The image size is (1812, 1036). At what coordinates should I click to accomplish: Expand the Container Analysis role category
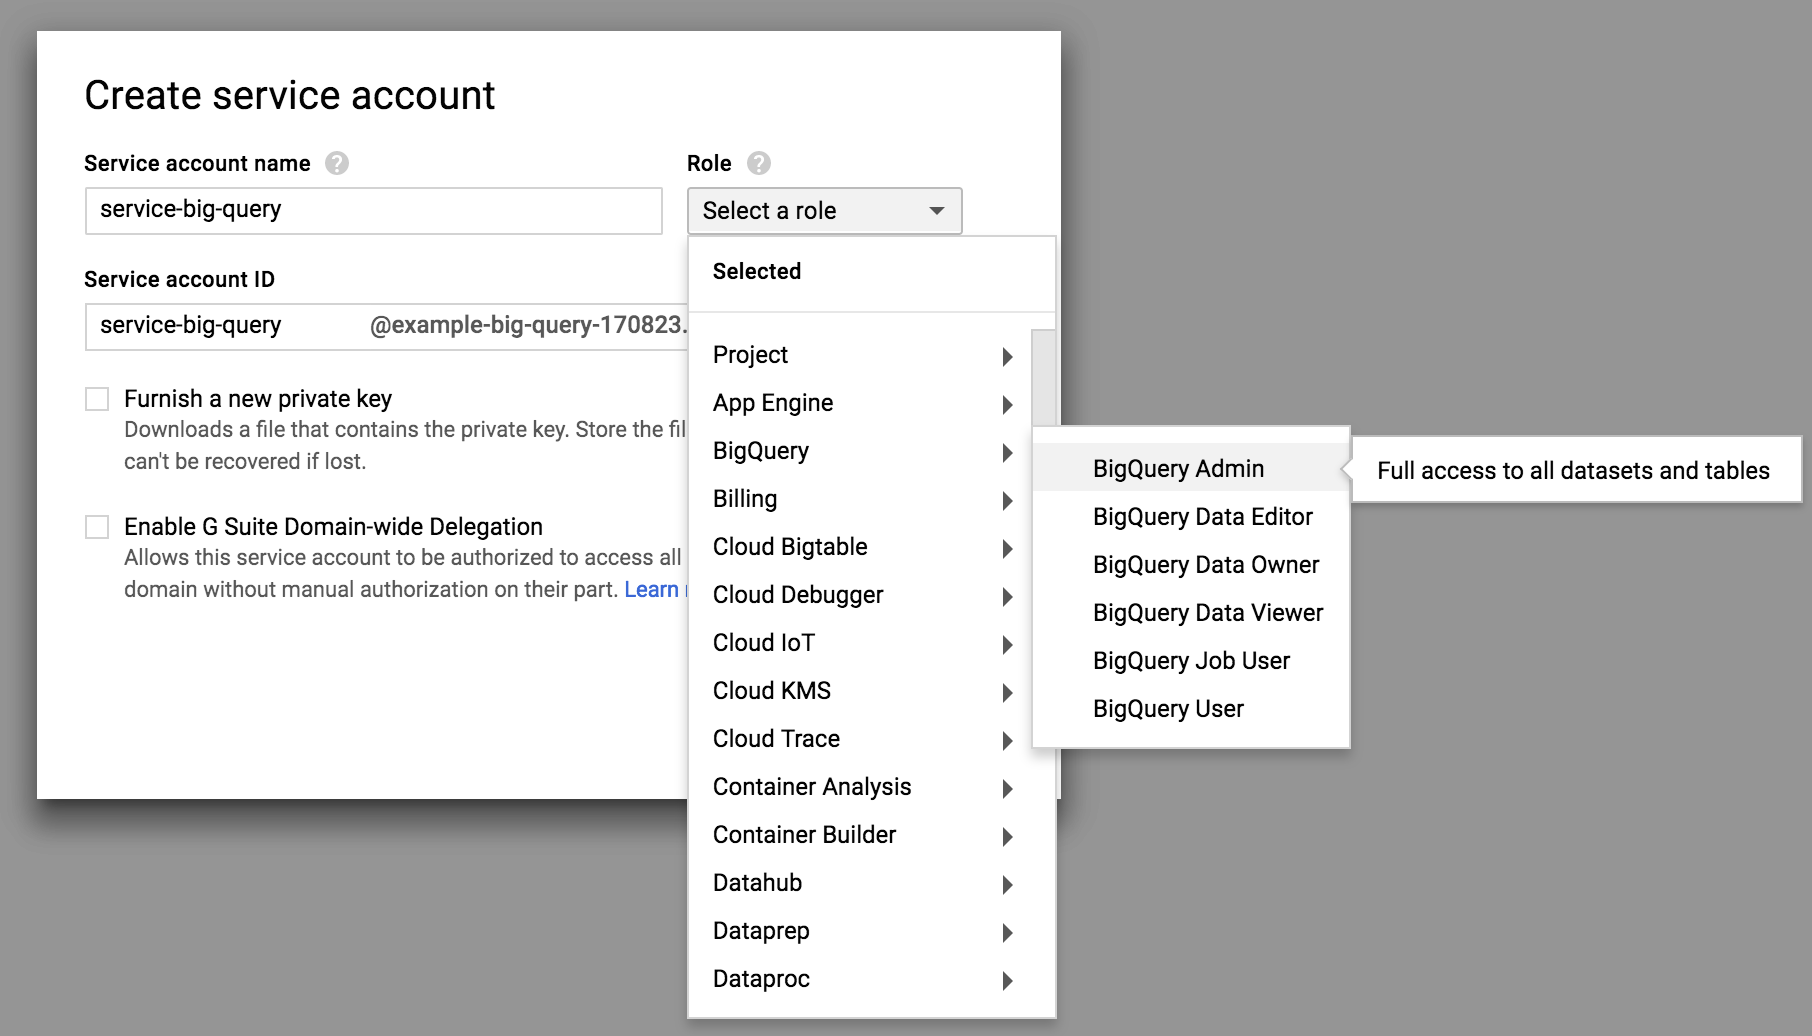click(x=860, y=787)
